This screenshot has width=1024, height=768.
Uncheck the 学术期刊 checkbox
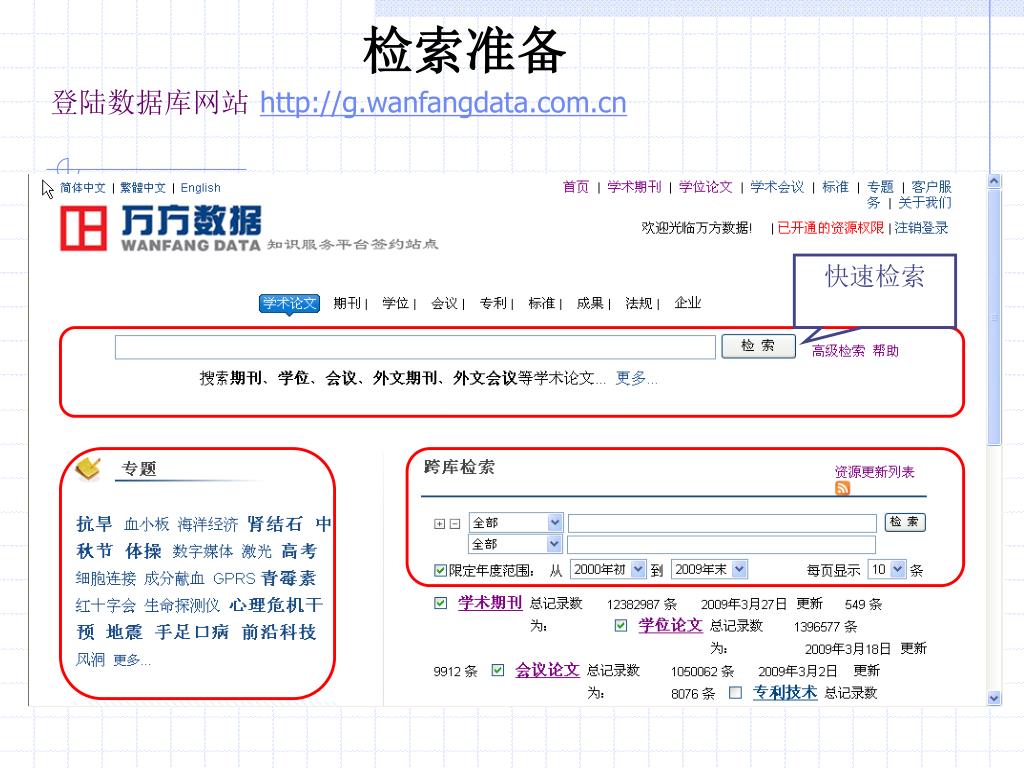[441, 603]
